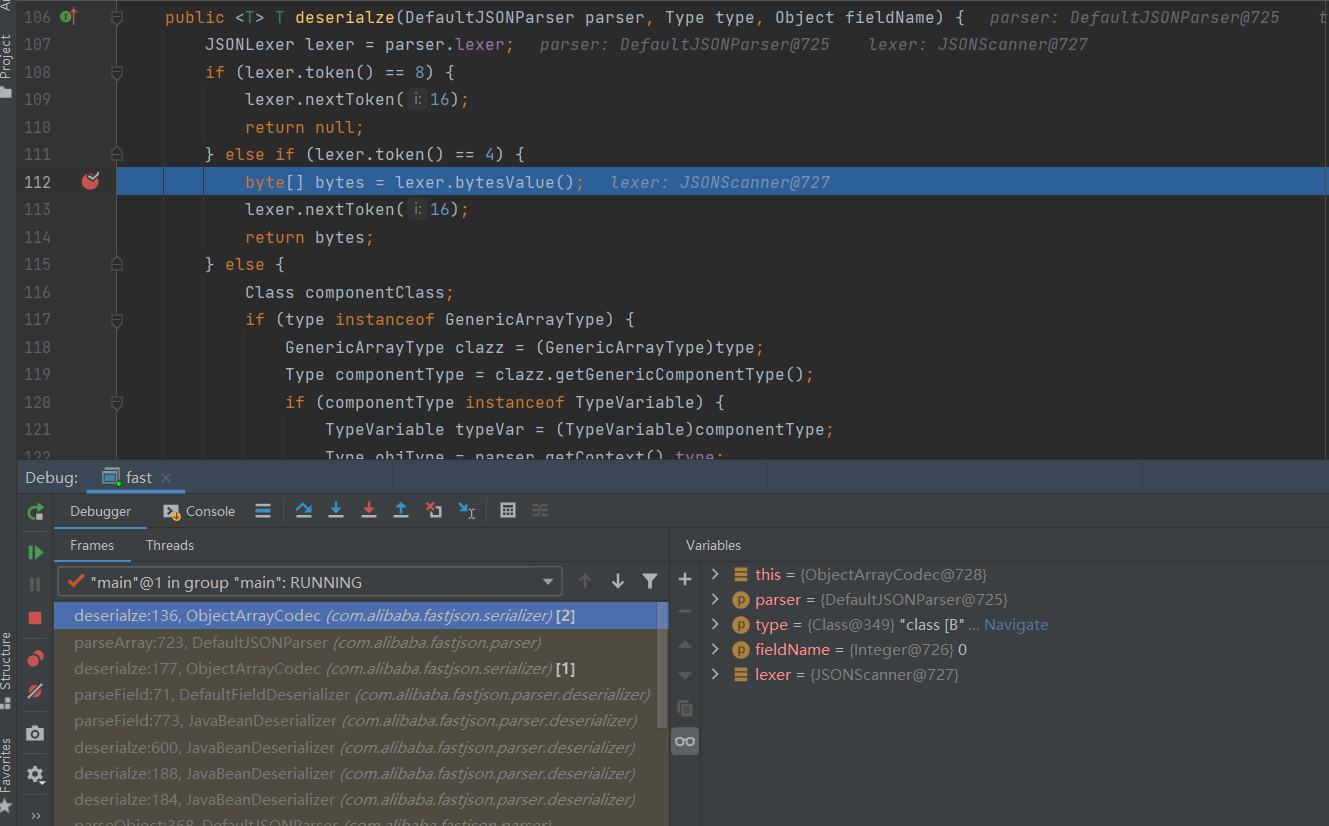The image size is (1329, 826).
Task: Switch to the Console tab
Action: tap(199, 511)
